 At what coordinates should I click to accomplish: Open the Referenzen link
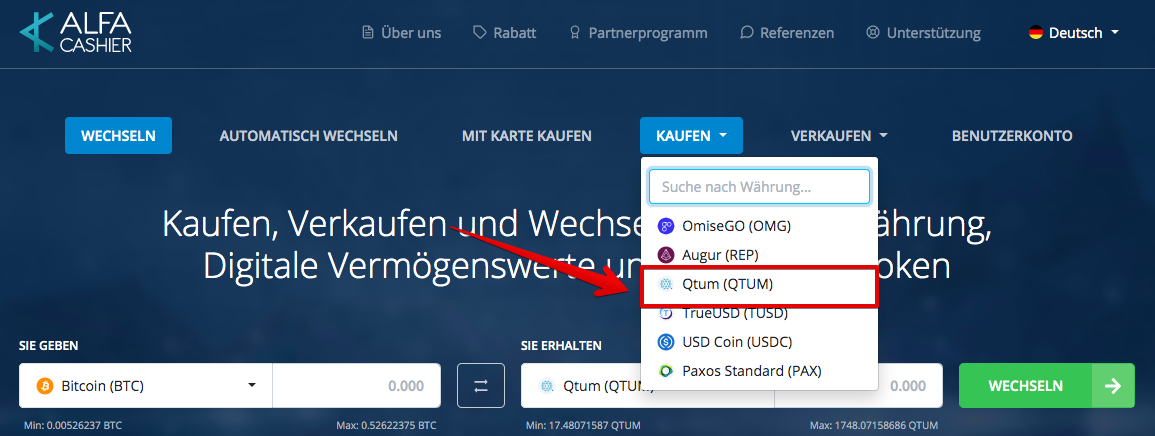(x=787, y=32)
